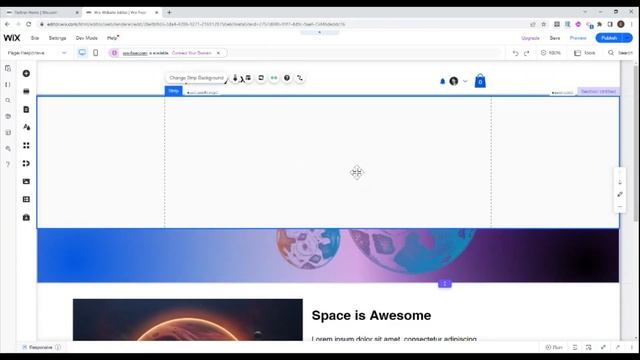The width and height of the screenshot is (640, 360).
Task: Click the Connect Your Domain link
Action: pos(191,53)
